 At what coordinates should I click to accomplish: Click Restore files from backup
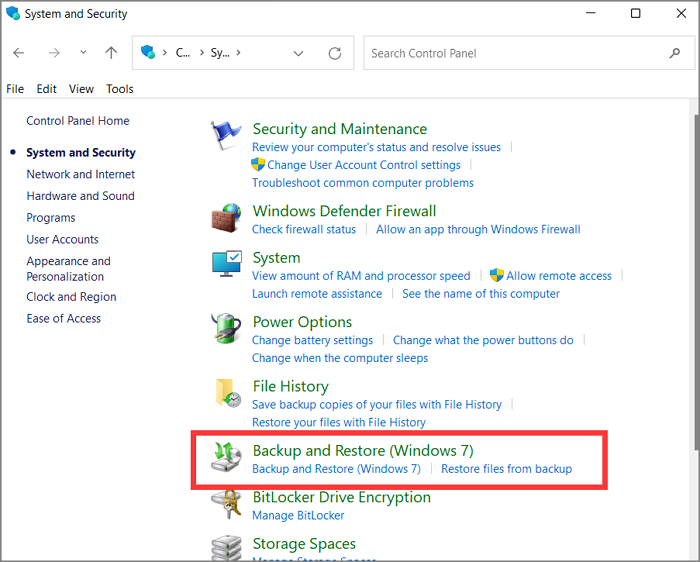coord(506,469)
